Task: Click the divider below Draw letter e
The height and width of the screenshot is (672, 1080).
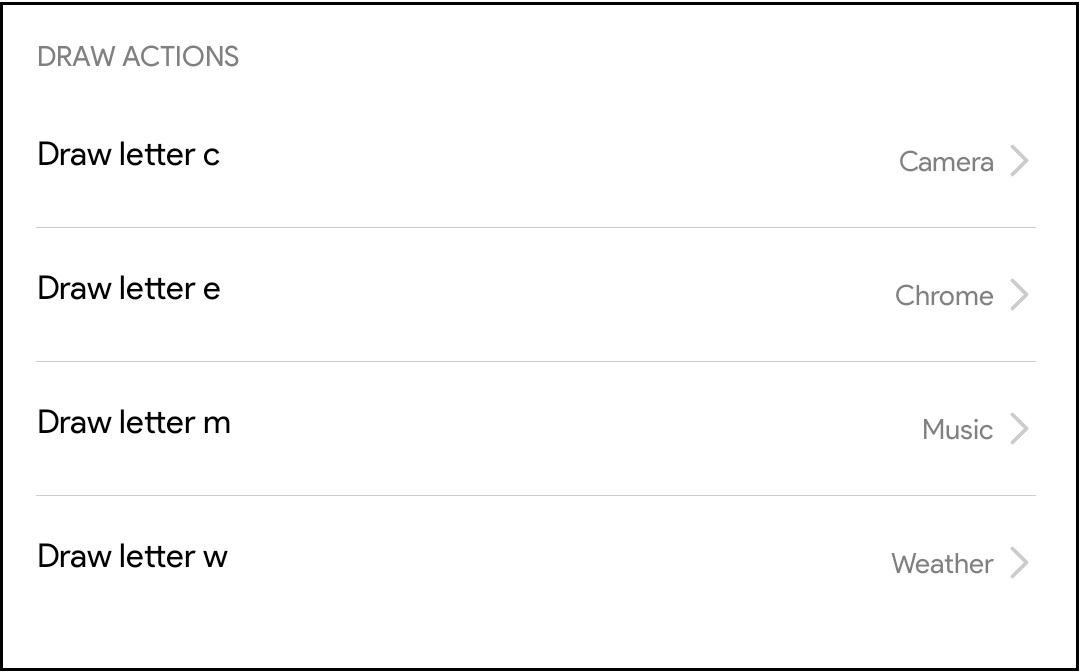Action: click(536, 361)
